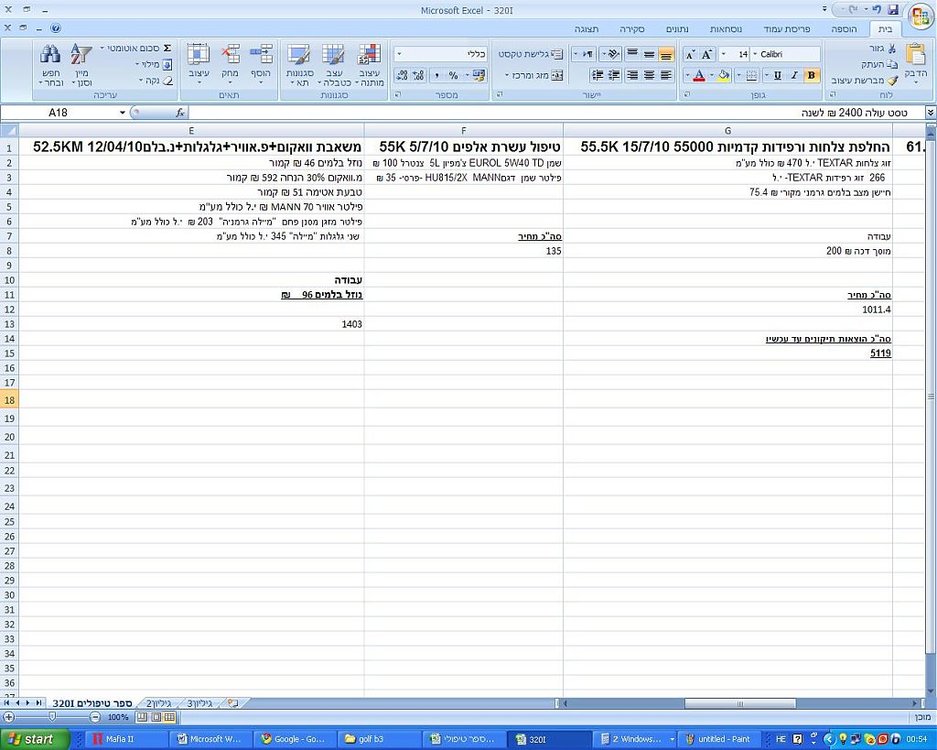Click the fill color bucket icon

pyautogui.click(x=724, y=75)
